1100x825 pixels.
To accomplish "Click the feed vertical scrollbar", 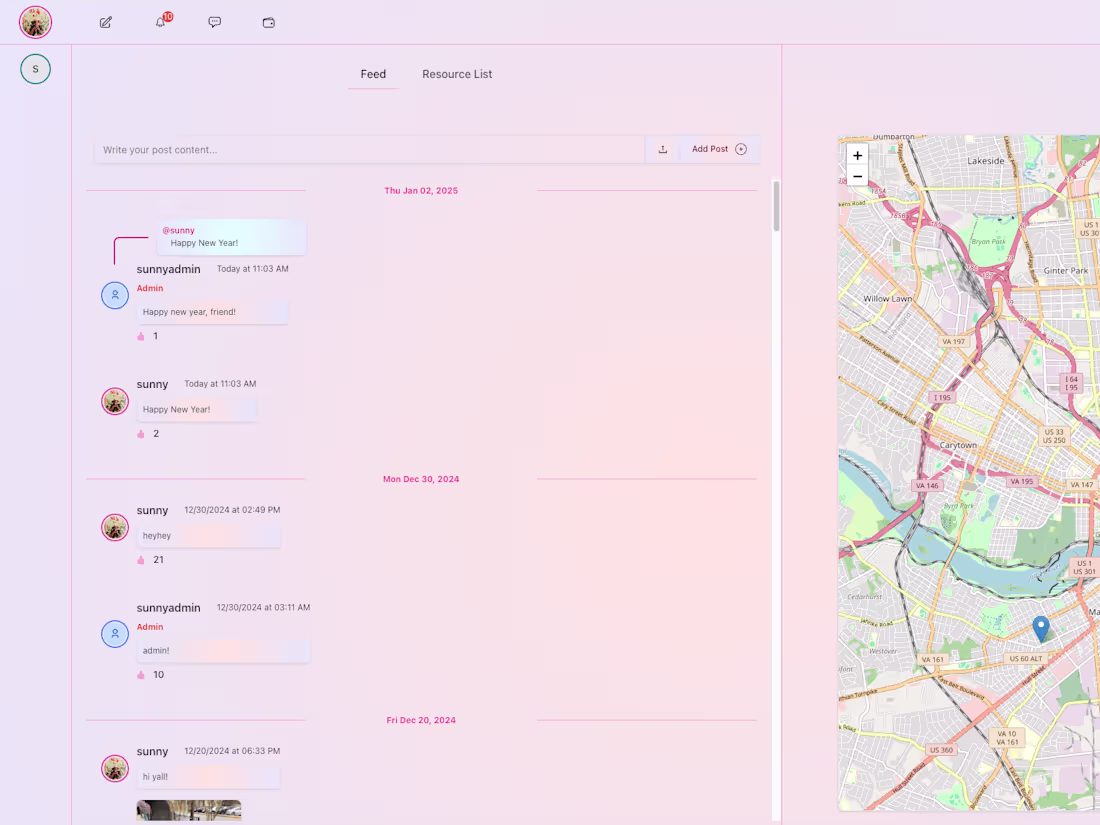I will point(776,206).
